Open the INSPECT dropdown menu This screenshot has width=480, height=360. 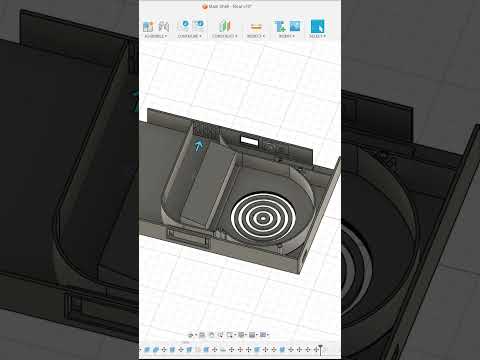[x=256, y=36]
